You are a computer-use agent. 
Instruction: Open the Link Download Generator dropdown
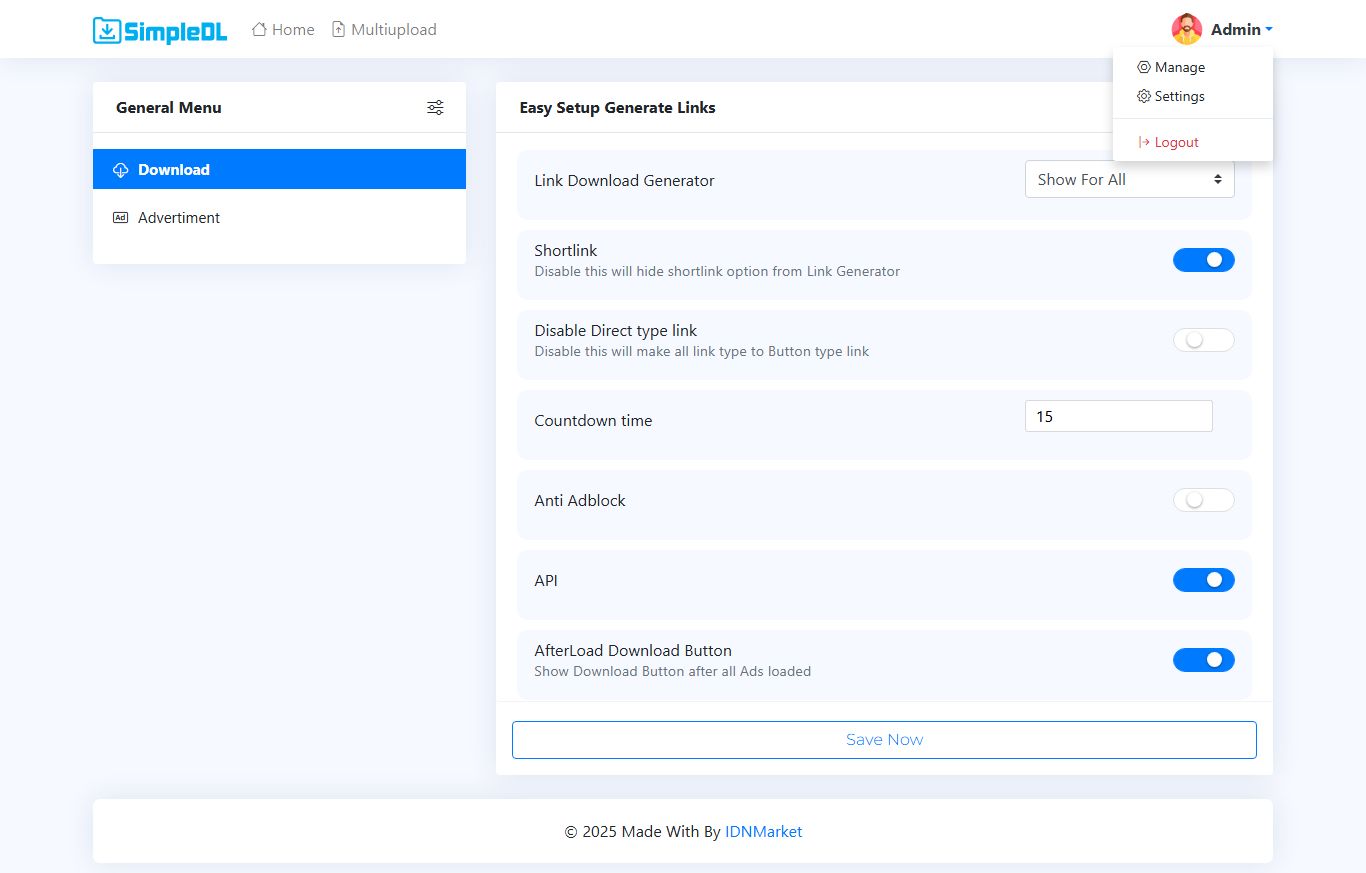1129,180
